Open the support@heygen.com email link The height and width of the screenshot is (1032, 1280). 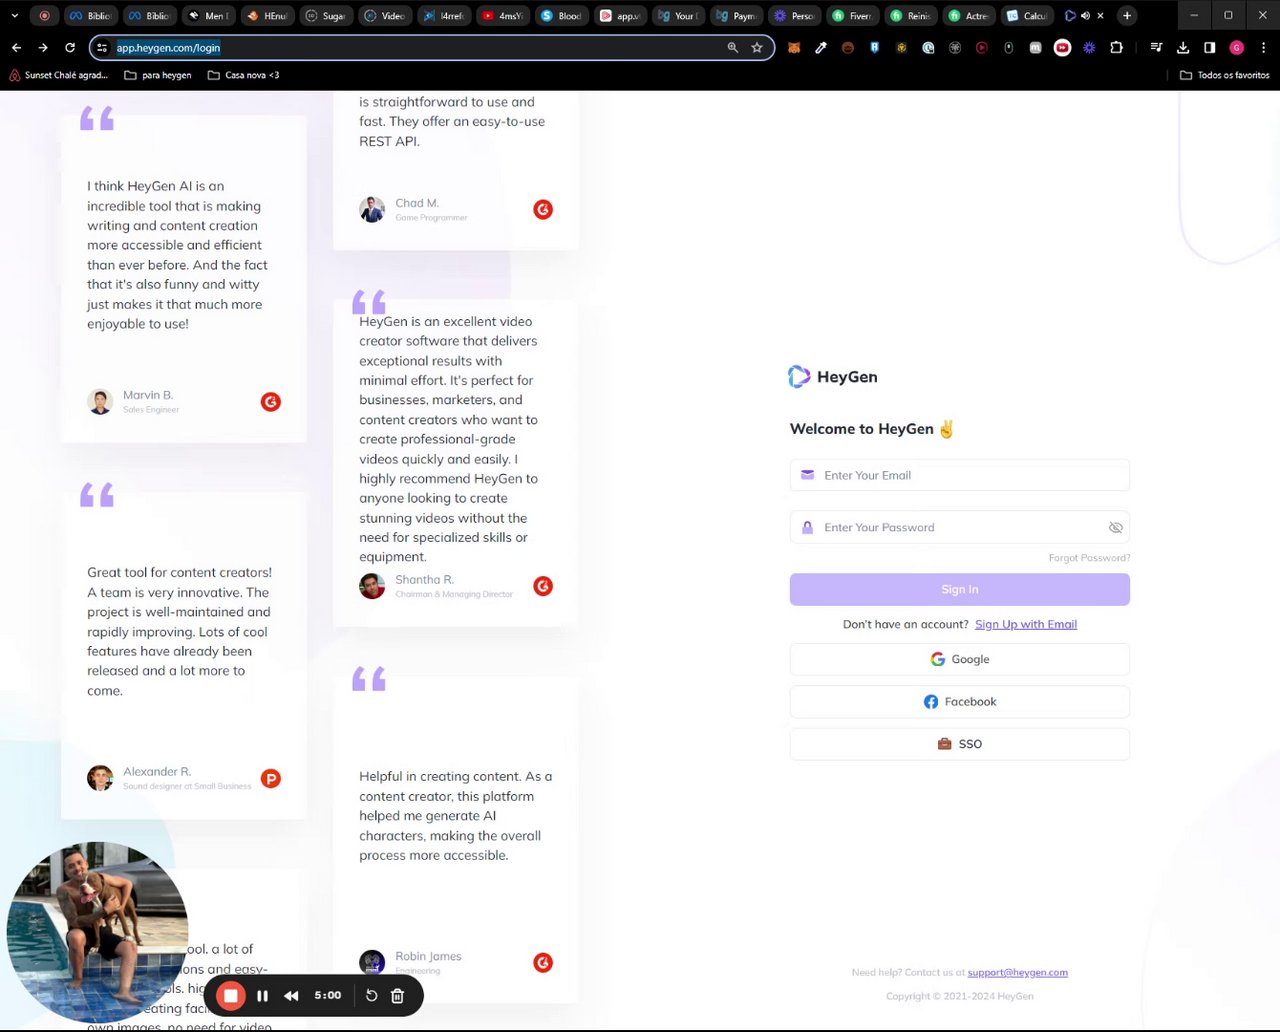pos(1017,972)
